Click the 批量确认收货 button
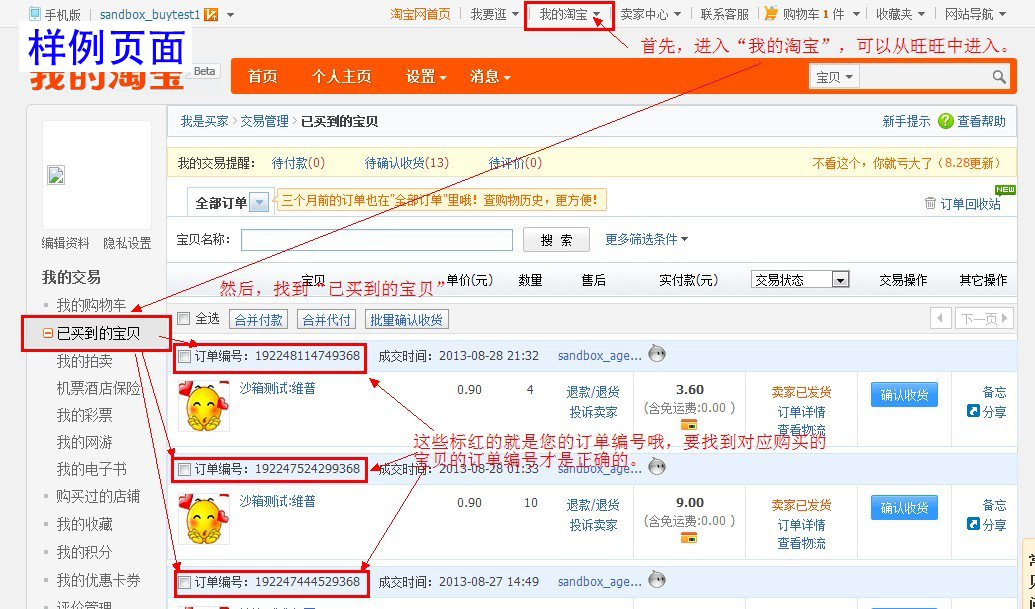 pos(407,319)
